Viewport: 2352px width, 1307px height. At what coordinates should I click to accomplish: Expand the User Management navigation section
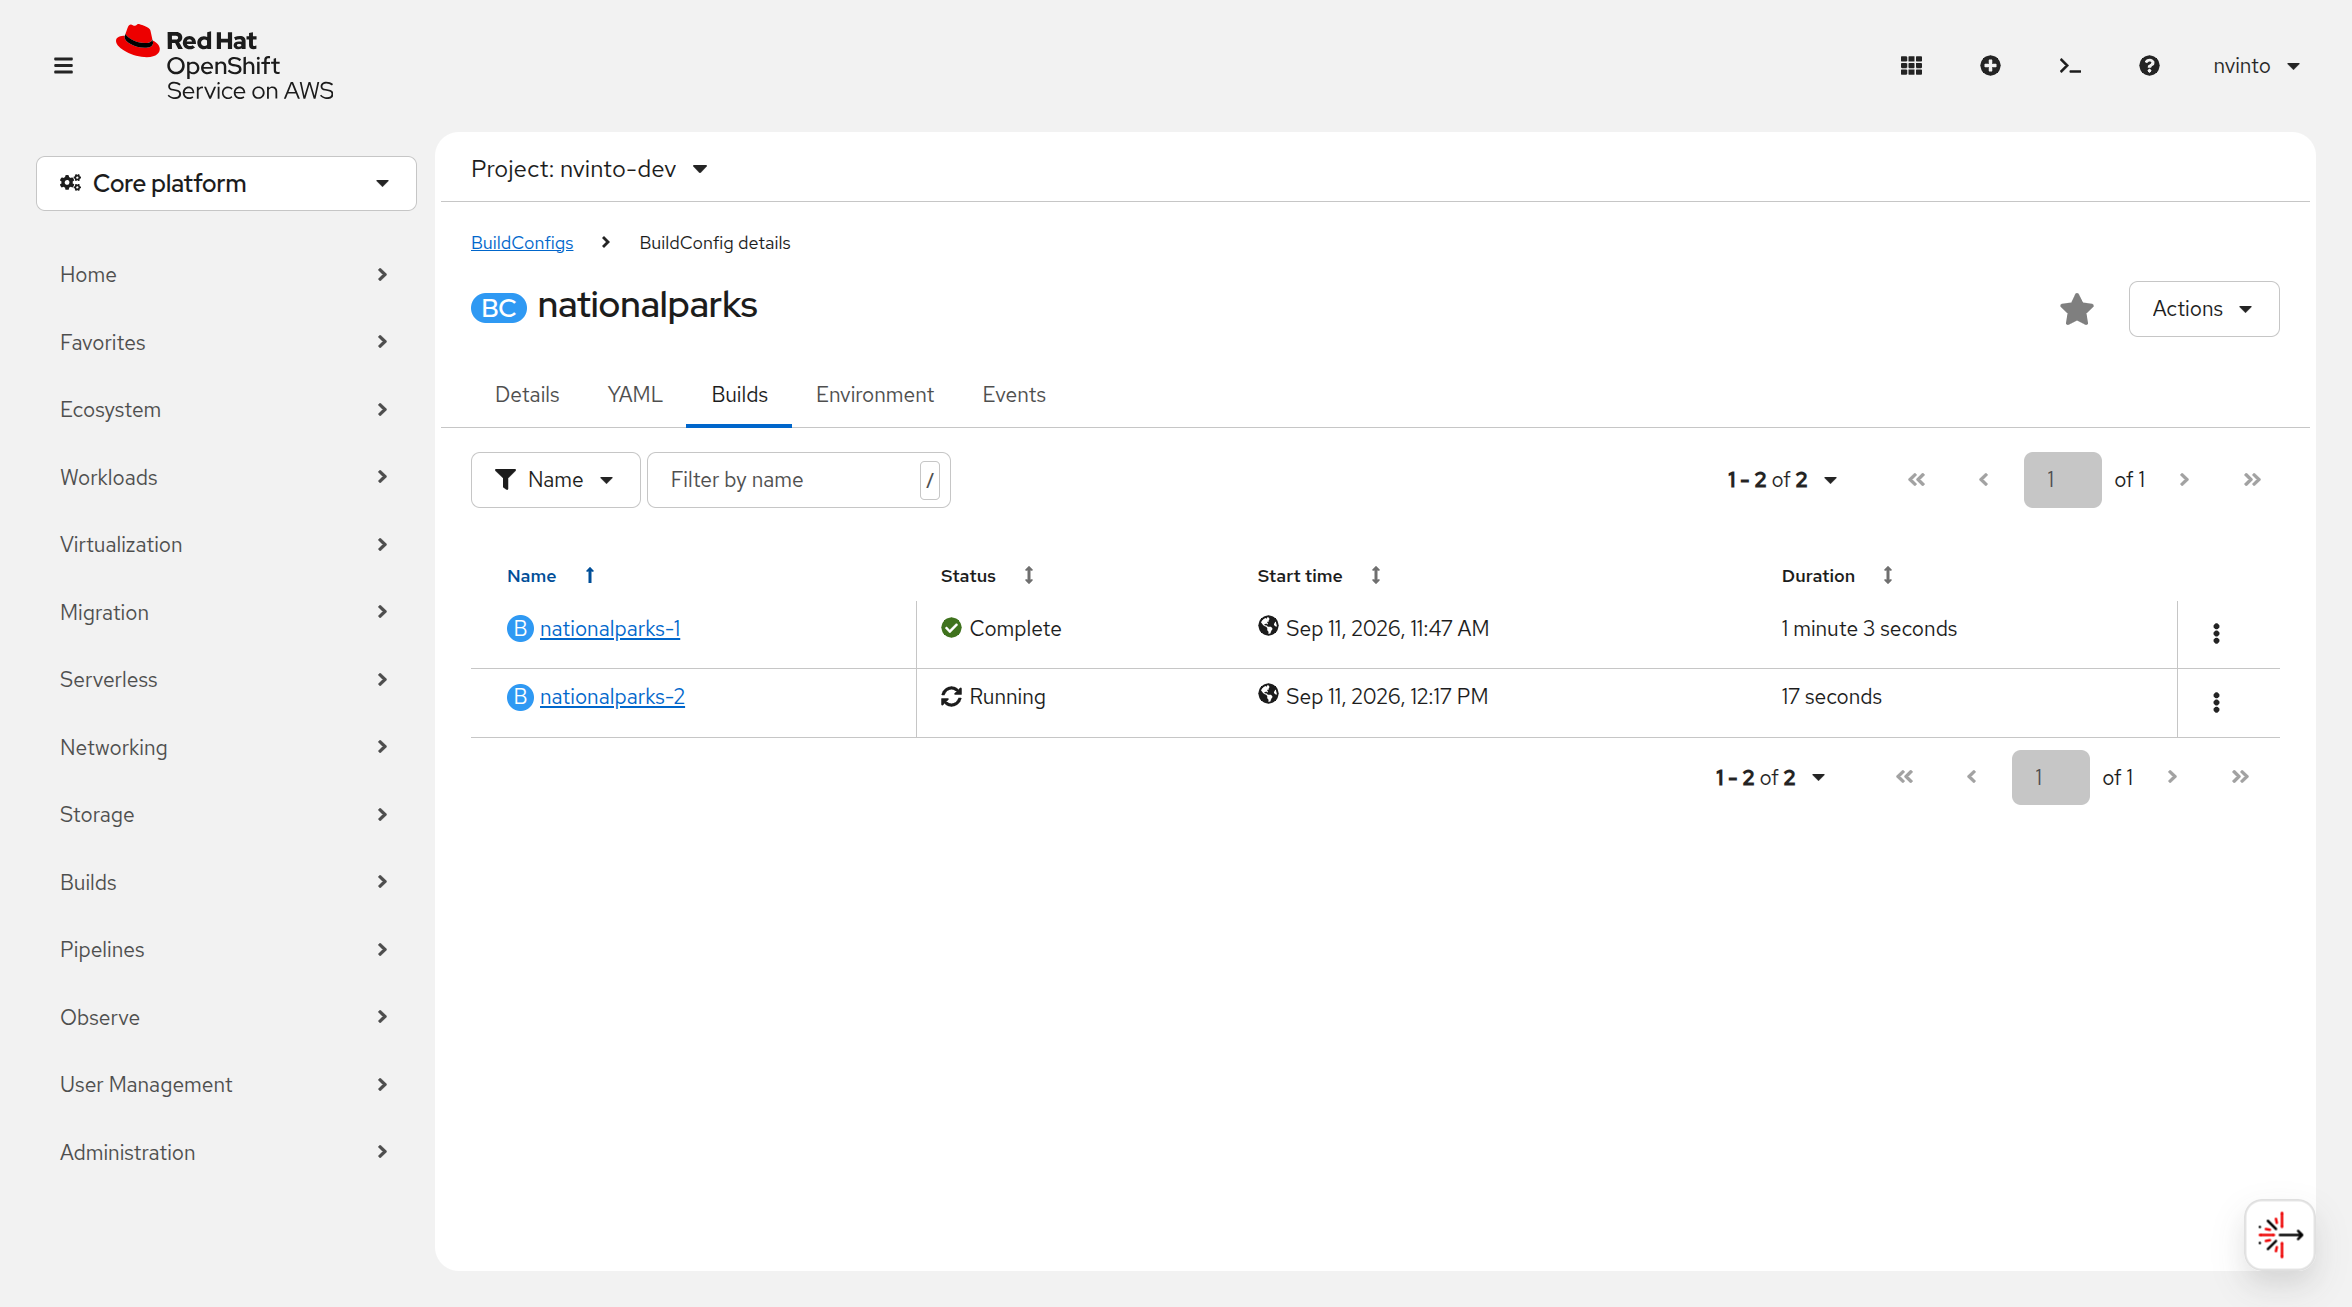(224, 1085)
